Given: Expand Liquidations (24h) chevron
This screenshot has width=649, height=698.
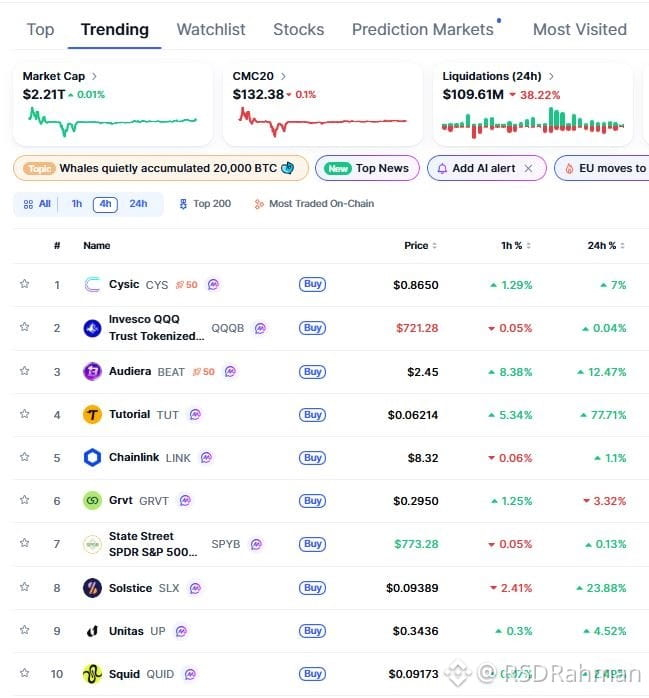Looking at the screenshot, I should click(x=551, y=76).
